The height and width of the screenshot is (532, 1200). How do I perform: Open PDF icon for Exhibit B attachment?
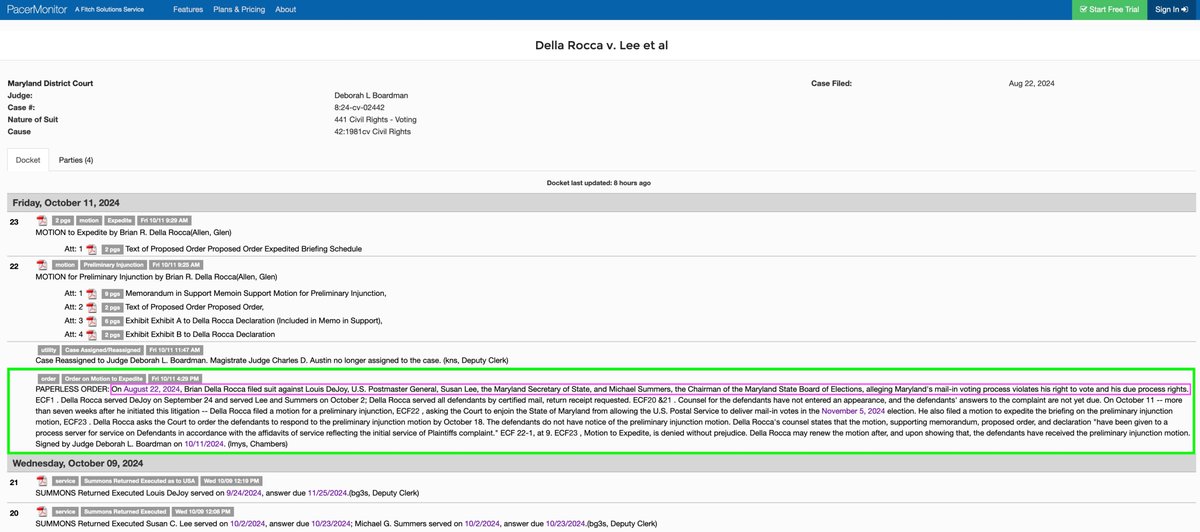tap(92, 336)
